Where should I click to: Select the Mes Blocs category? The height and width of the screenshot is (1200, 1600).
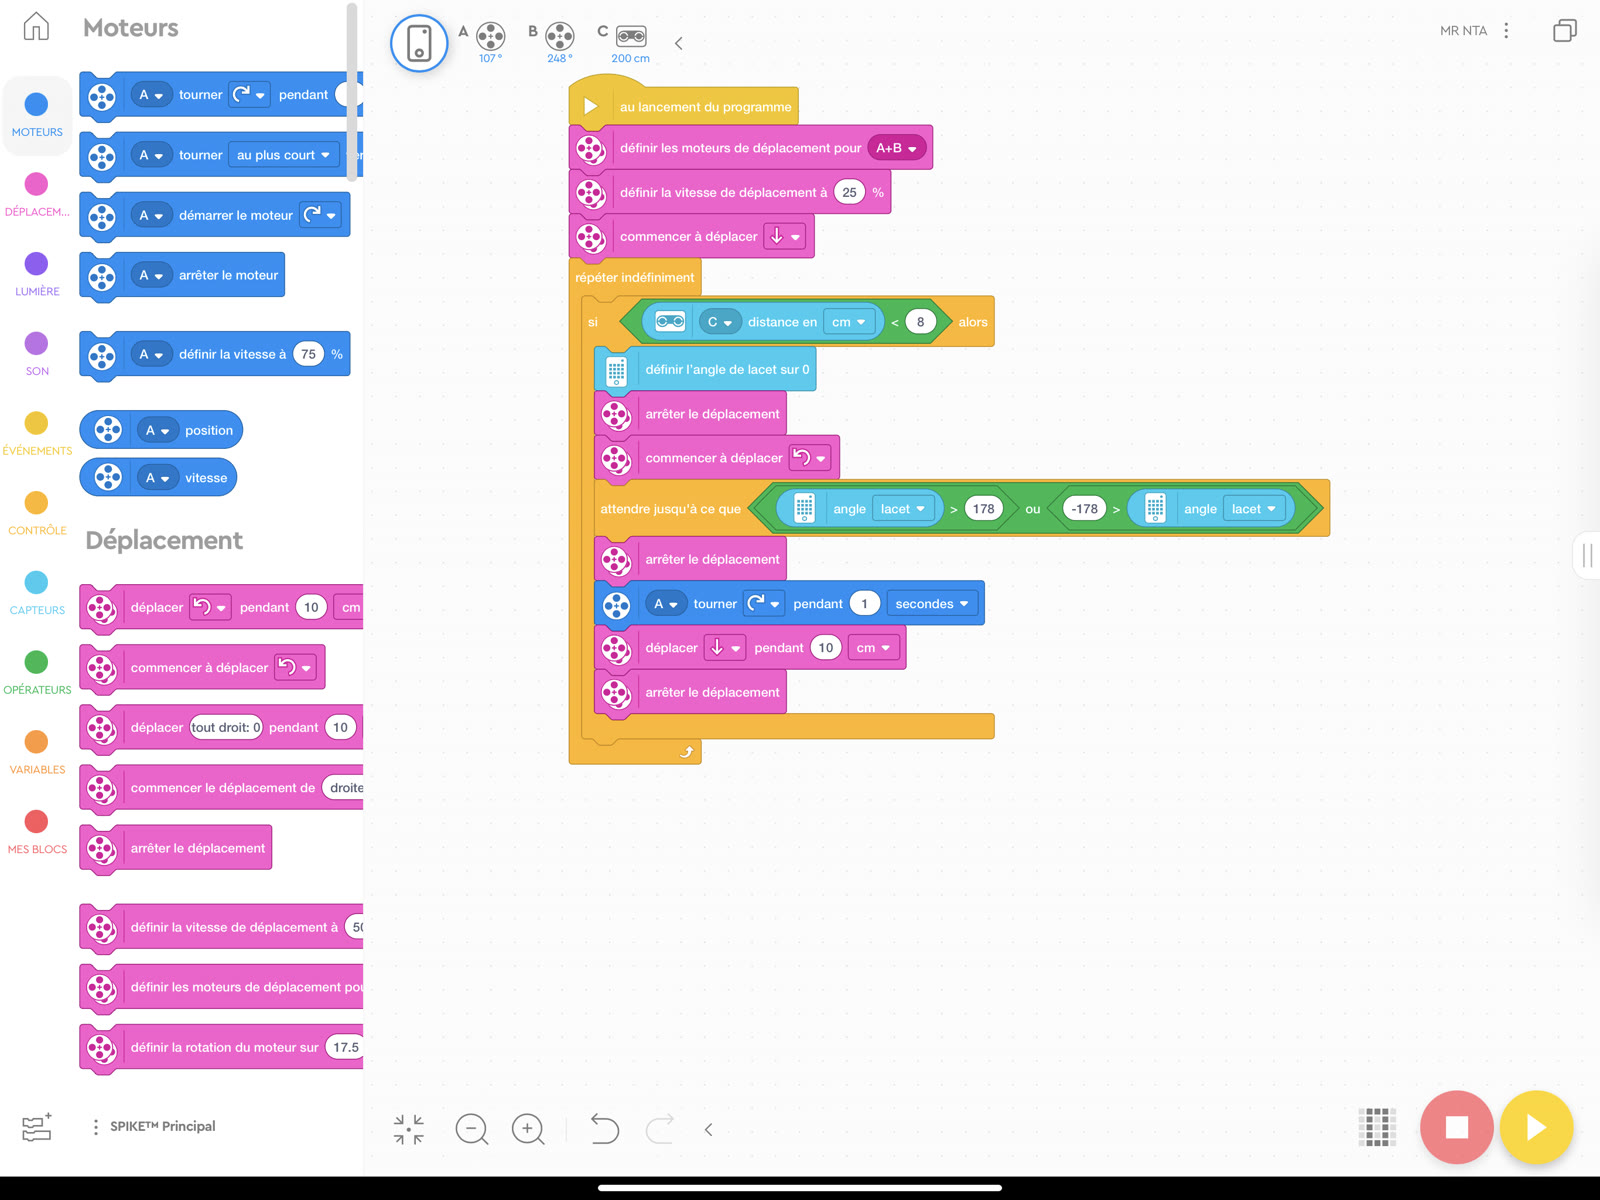coord(37,832)
